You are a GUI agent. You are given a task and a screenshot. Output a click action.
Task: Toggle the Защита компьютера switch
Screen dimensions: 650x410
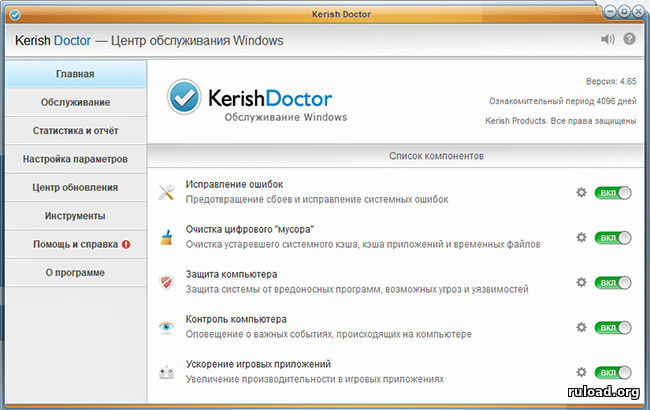point(613,283)
